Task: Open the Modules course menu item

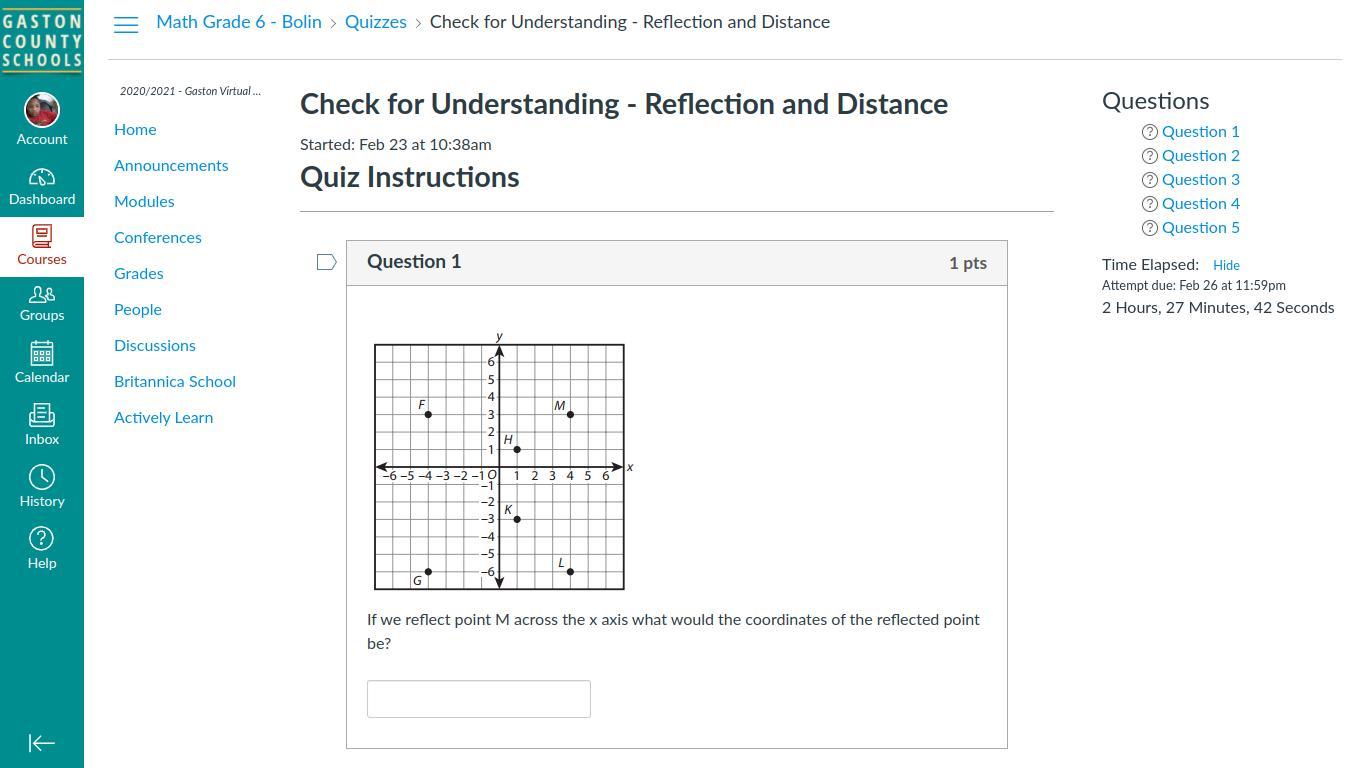Action: click(144, 201)
